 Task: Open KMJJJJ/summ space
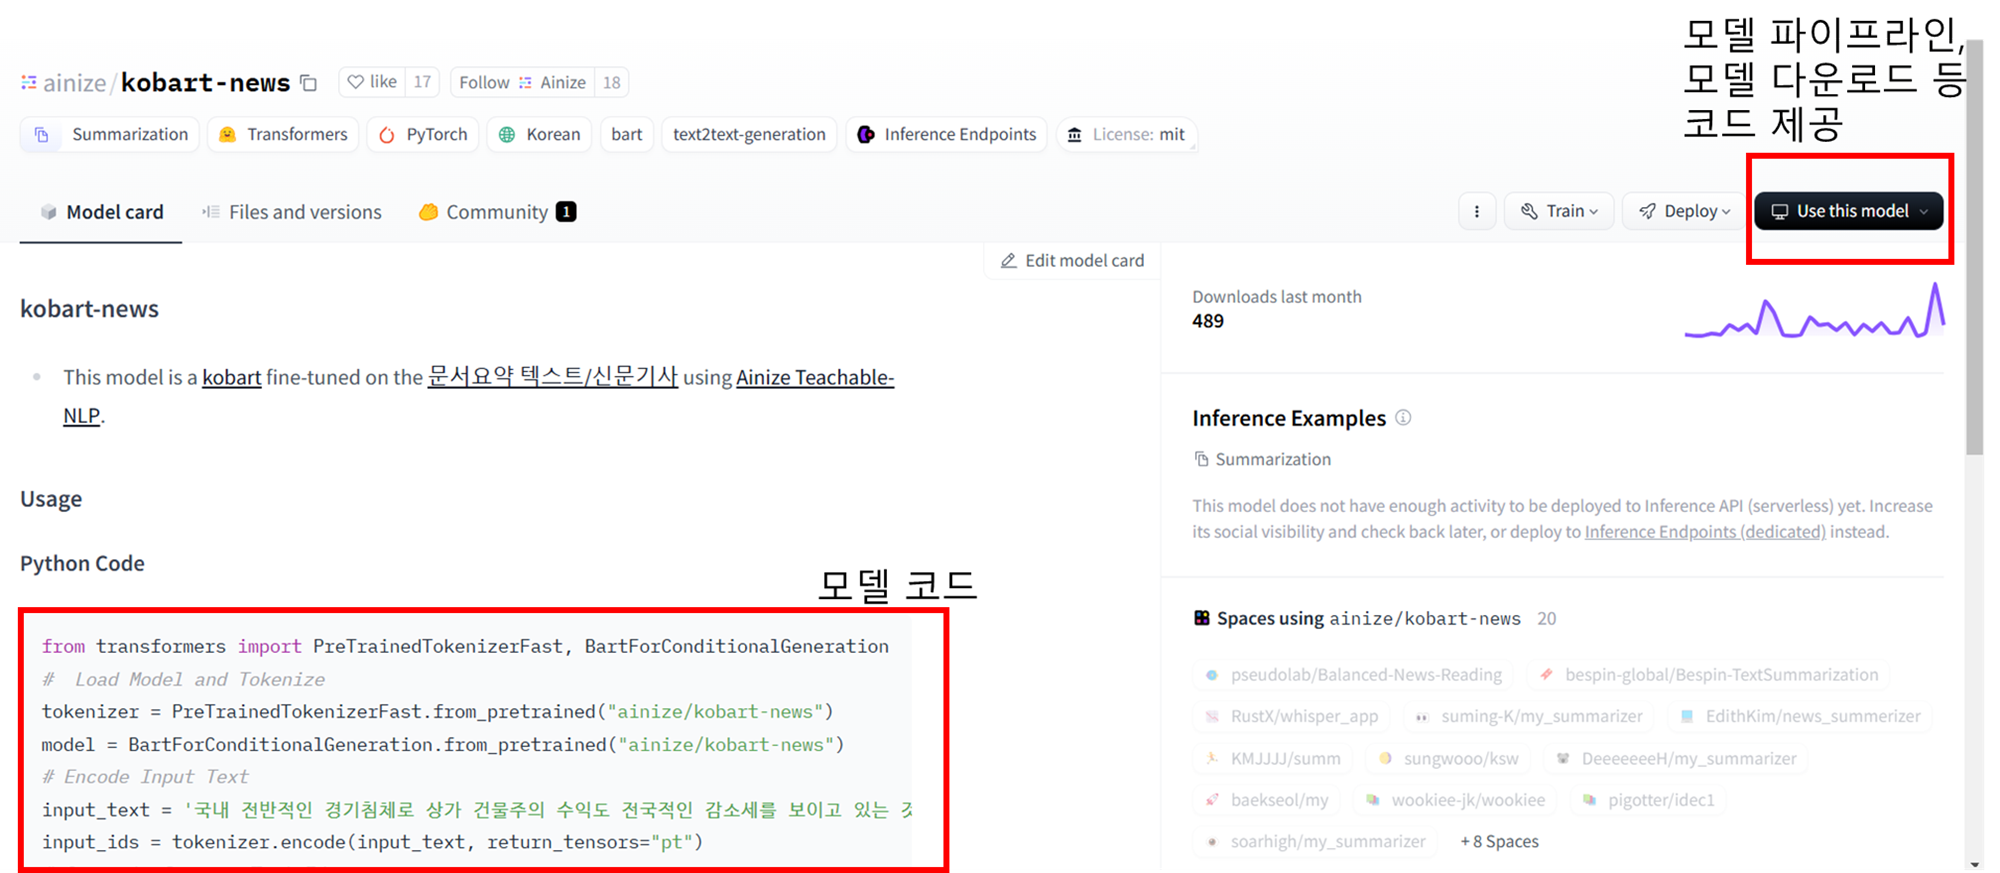[1273, 758]
